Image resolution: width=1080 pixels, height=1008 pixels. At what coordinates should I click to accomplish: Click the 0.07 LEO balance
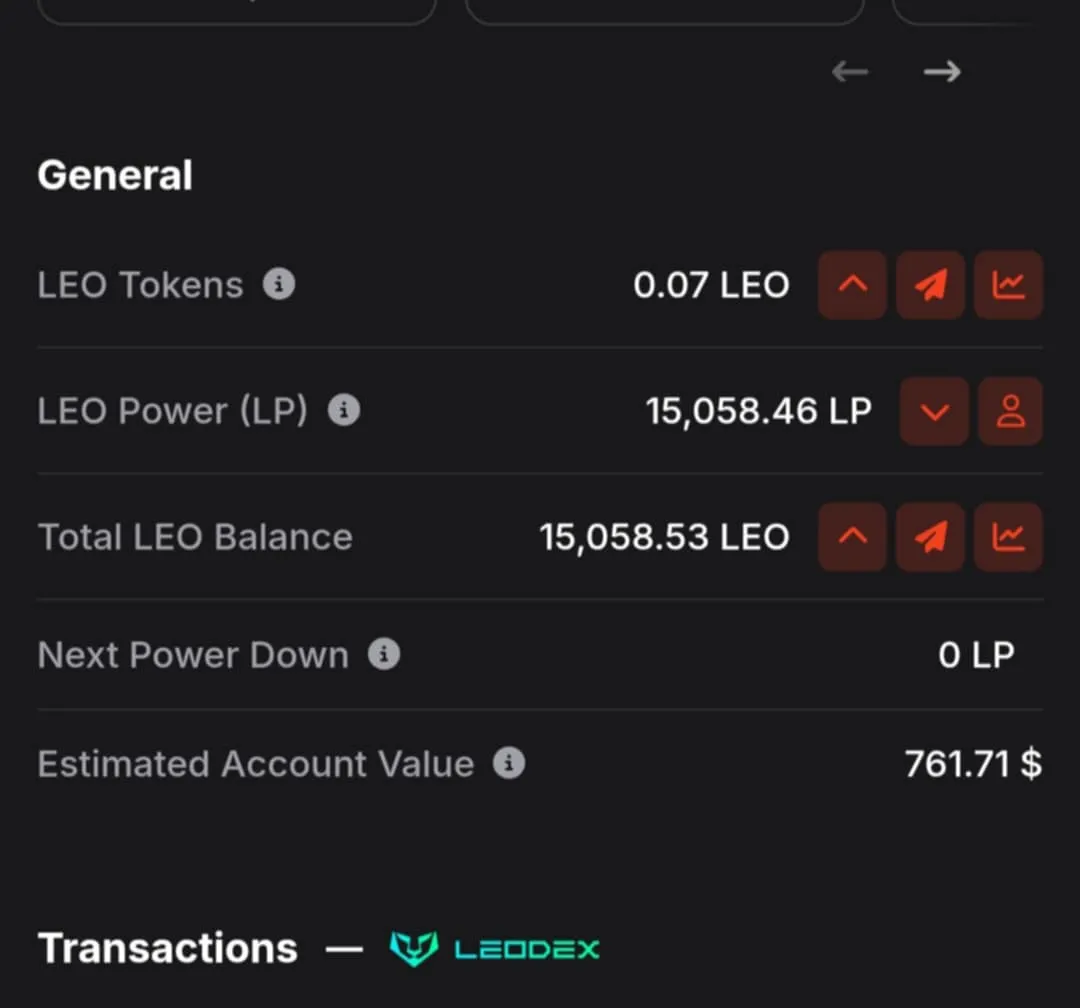coord(711,285)
